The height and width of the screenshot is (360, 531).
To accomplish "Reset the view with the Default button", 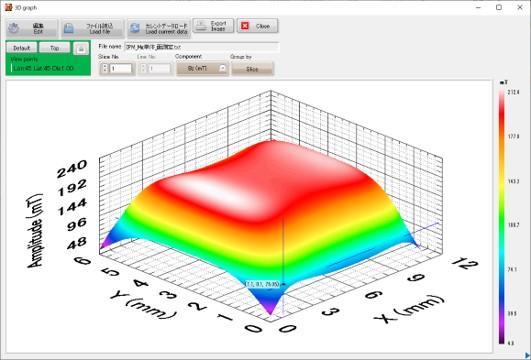I will coord(21,48).
